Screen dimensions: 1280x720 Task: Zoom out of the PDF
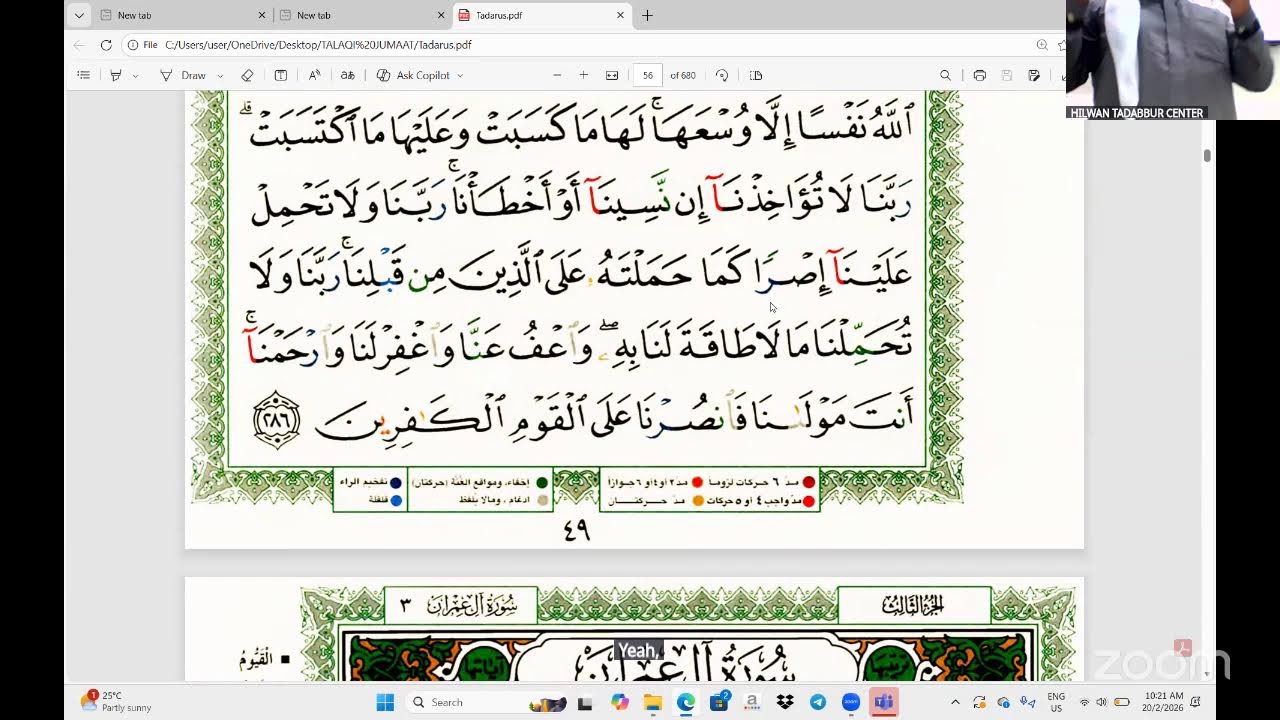[557, 75]
